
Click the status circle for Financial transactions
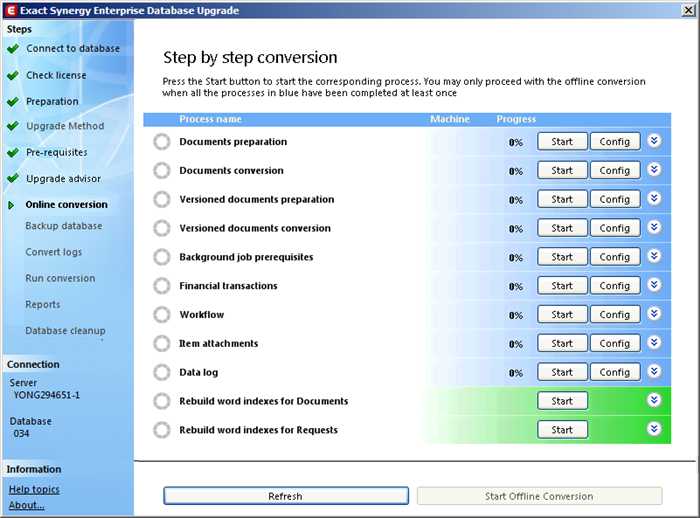pos(162,286)
